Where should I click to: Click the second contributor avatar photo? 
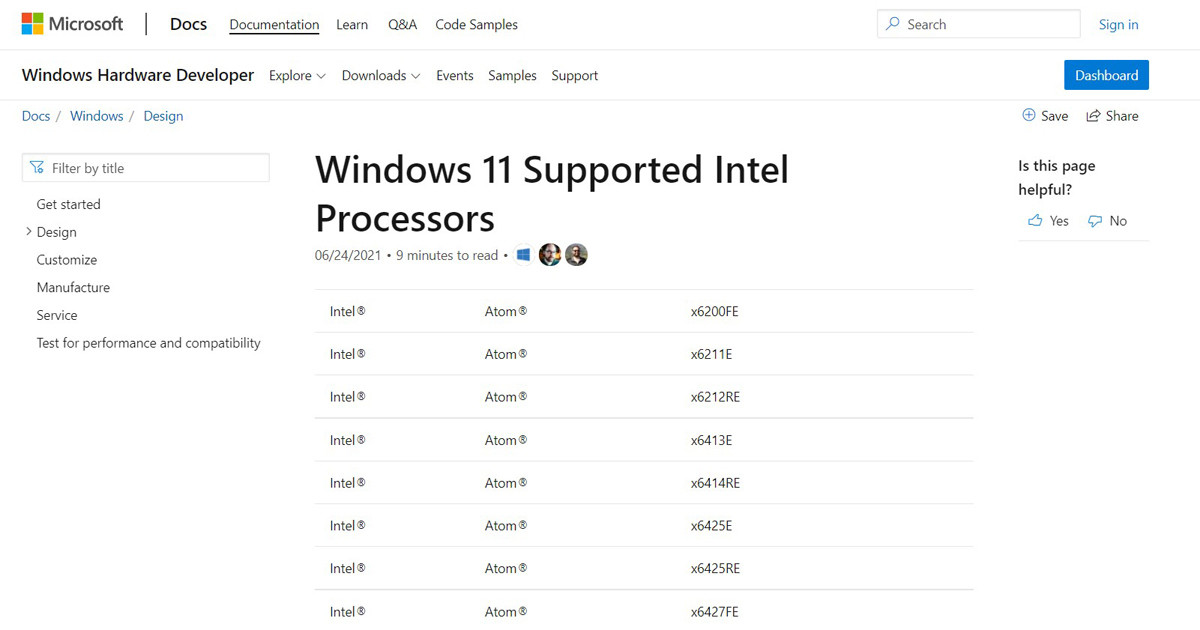[576, 255]
